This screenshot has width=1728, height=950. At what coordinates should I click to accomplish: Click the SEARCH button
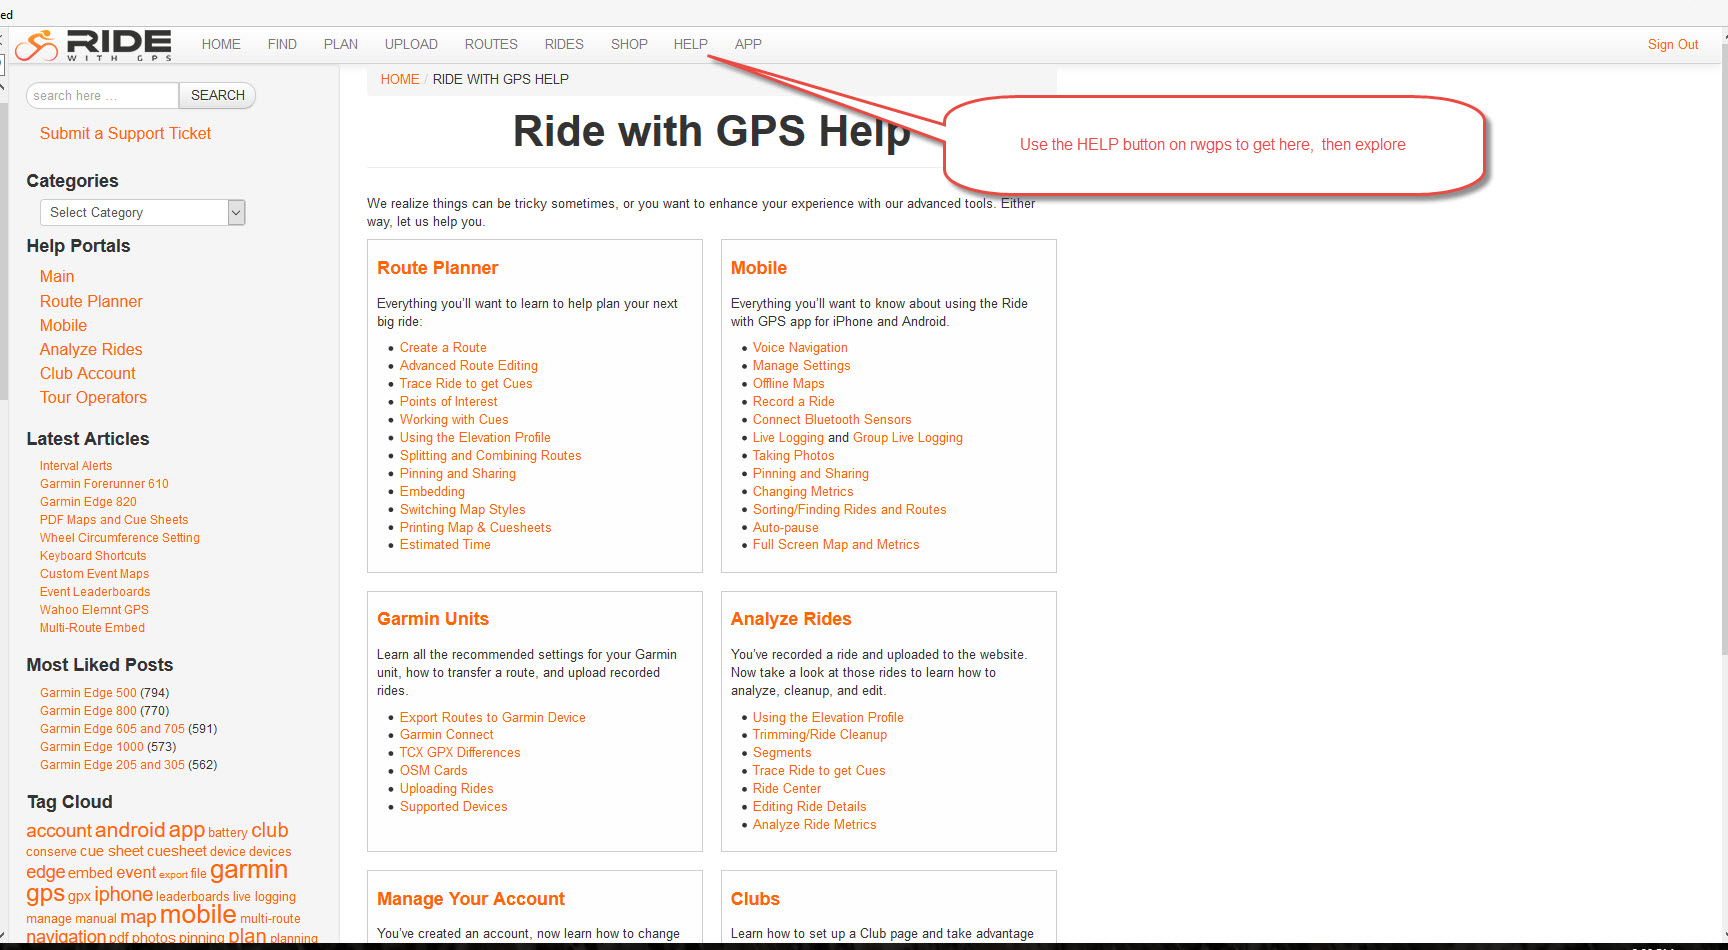(x=218, y=95)
